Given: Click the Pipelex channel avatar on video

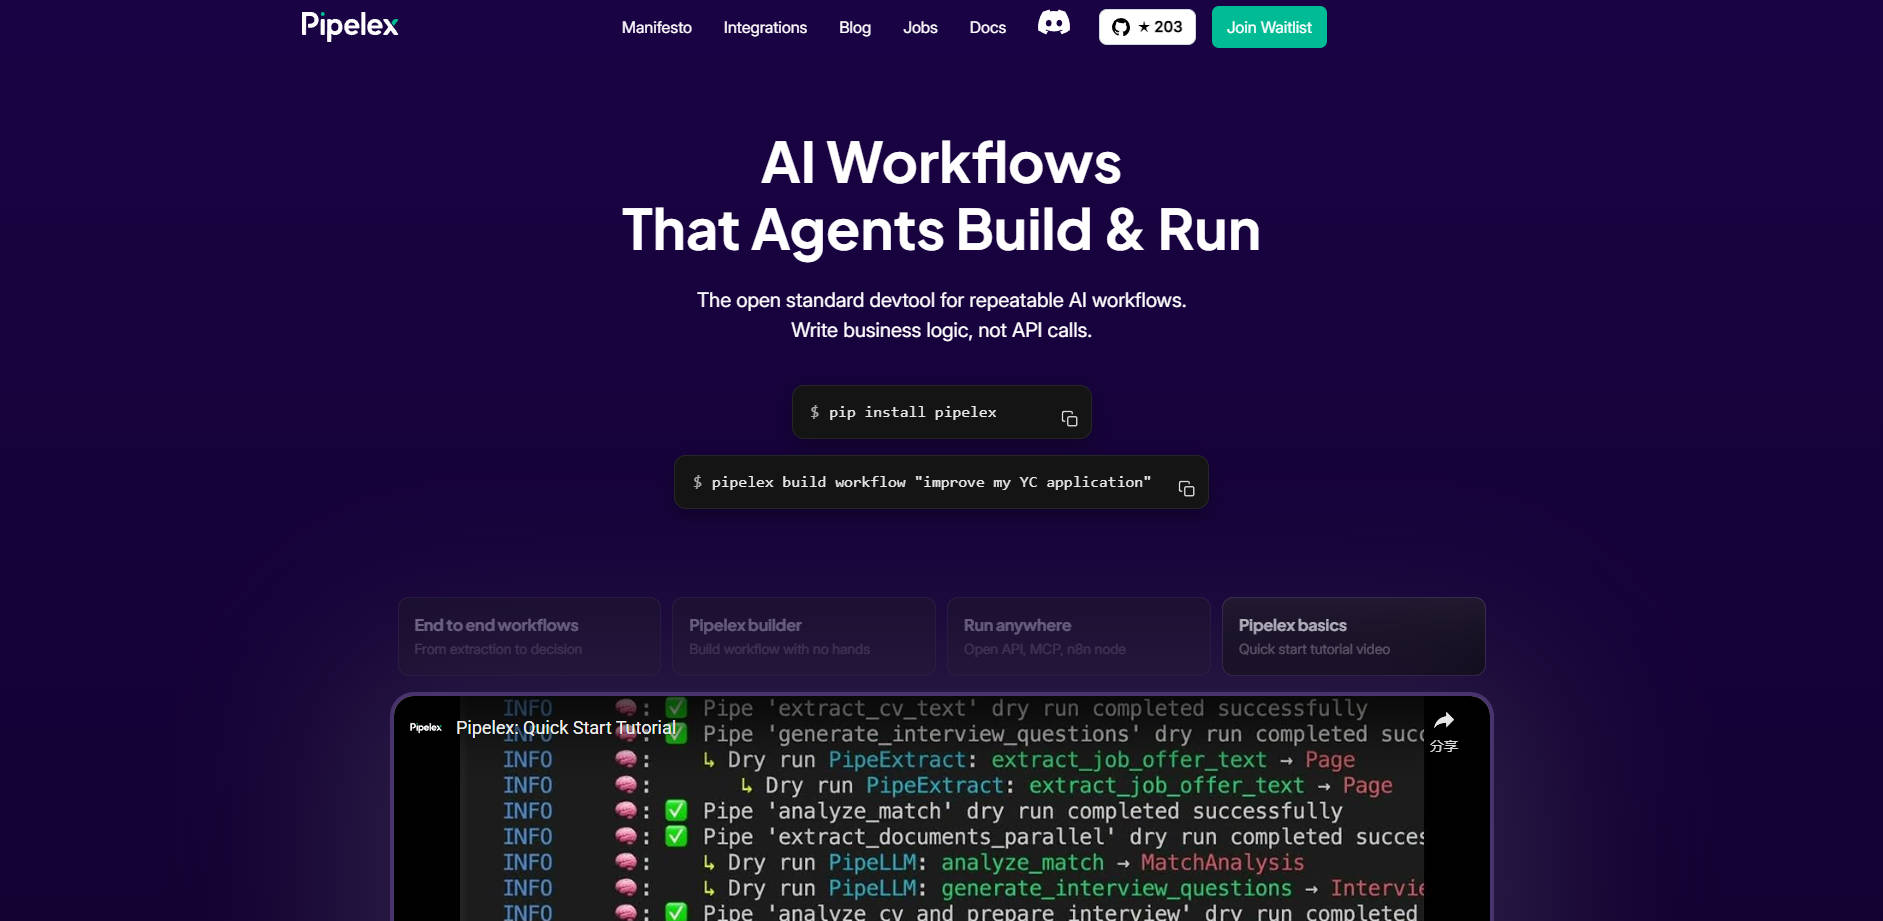Looking at the screenshot, I should coord(425,728).
